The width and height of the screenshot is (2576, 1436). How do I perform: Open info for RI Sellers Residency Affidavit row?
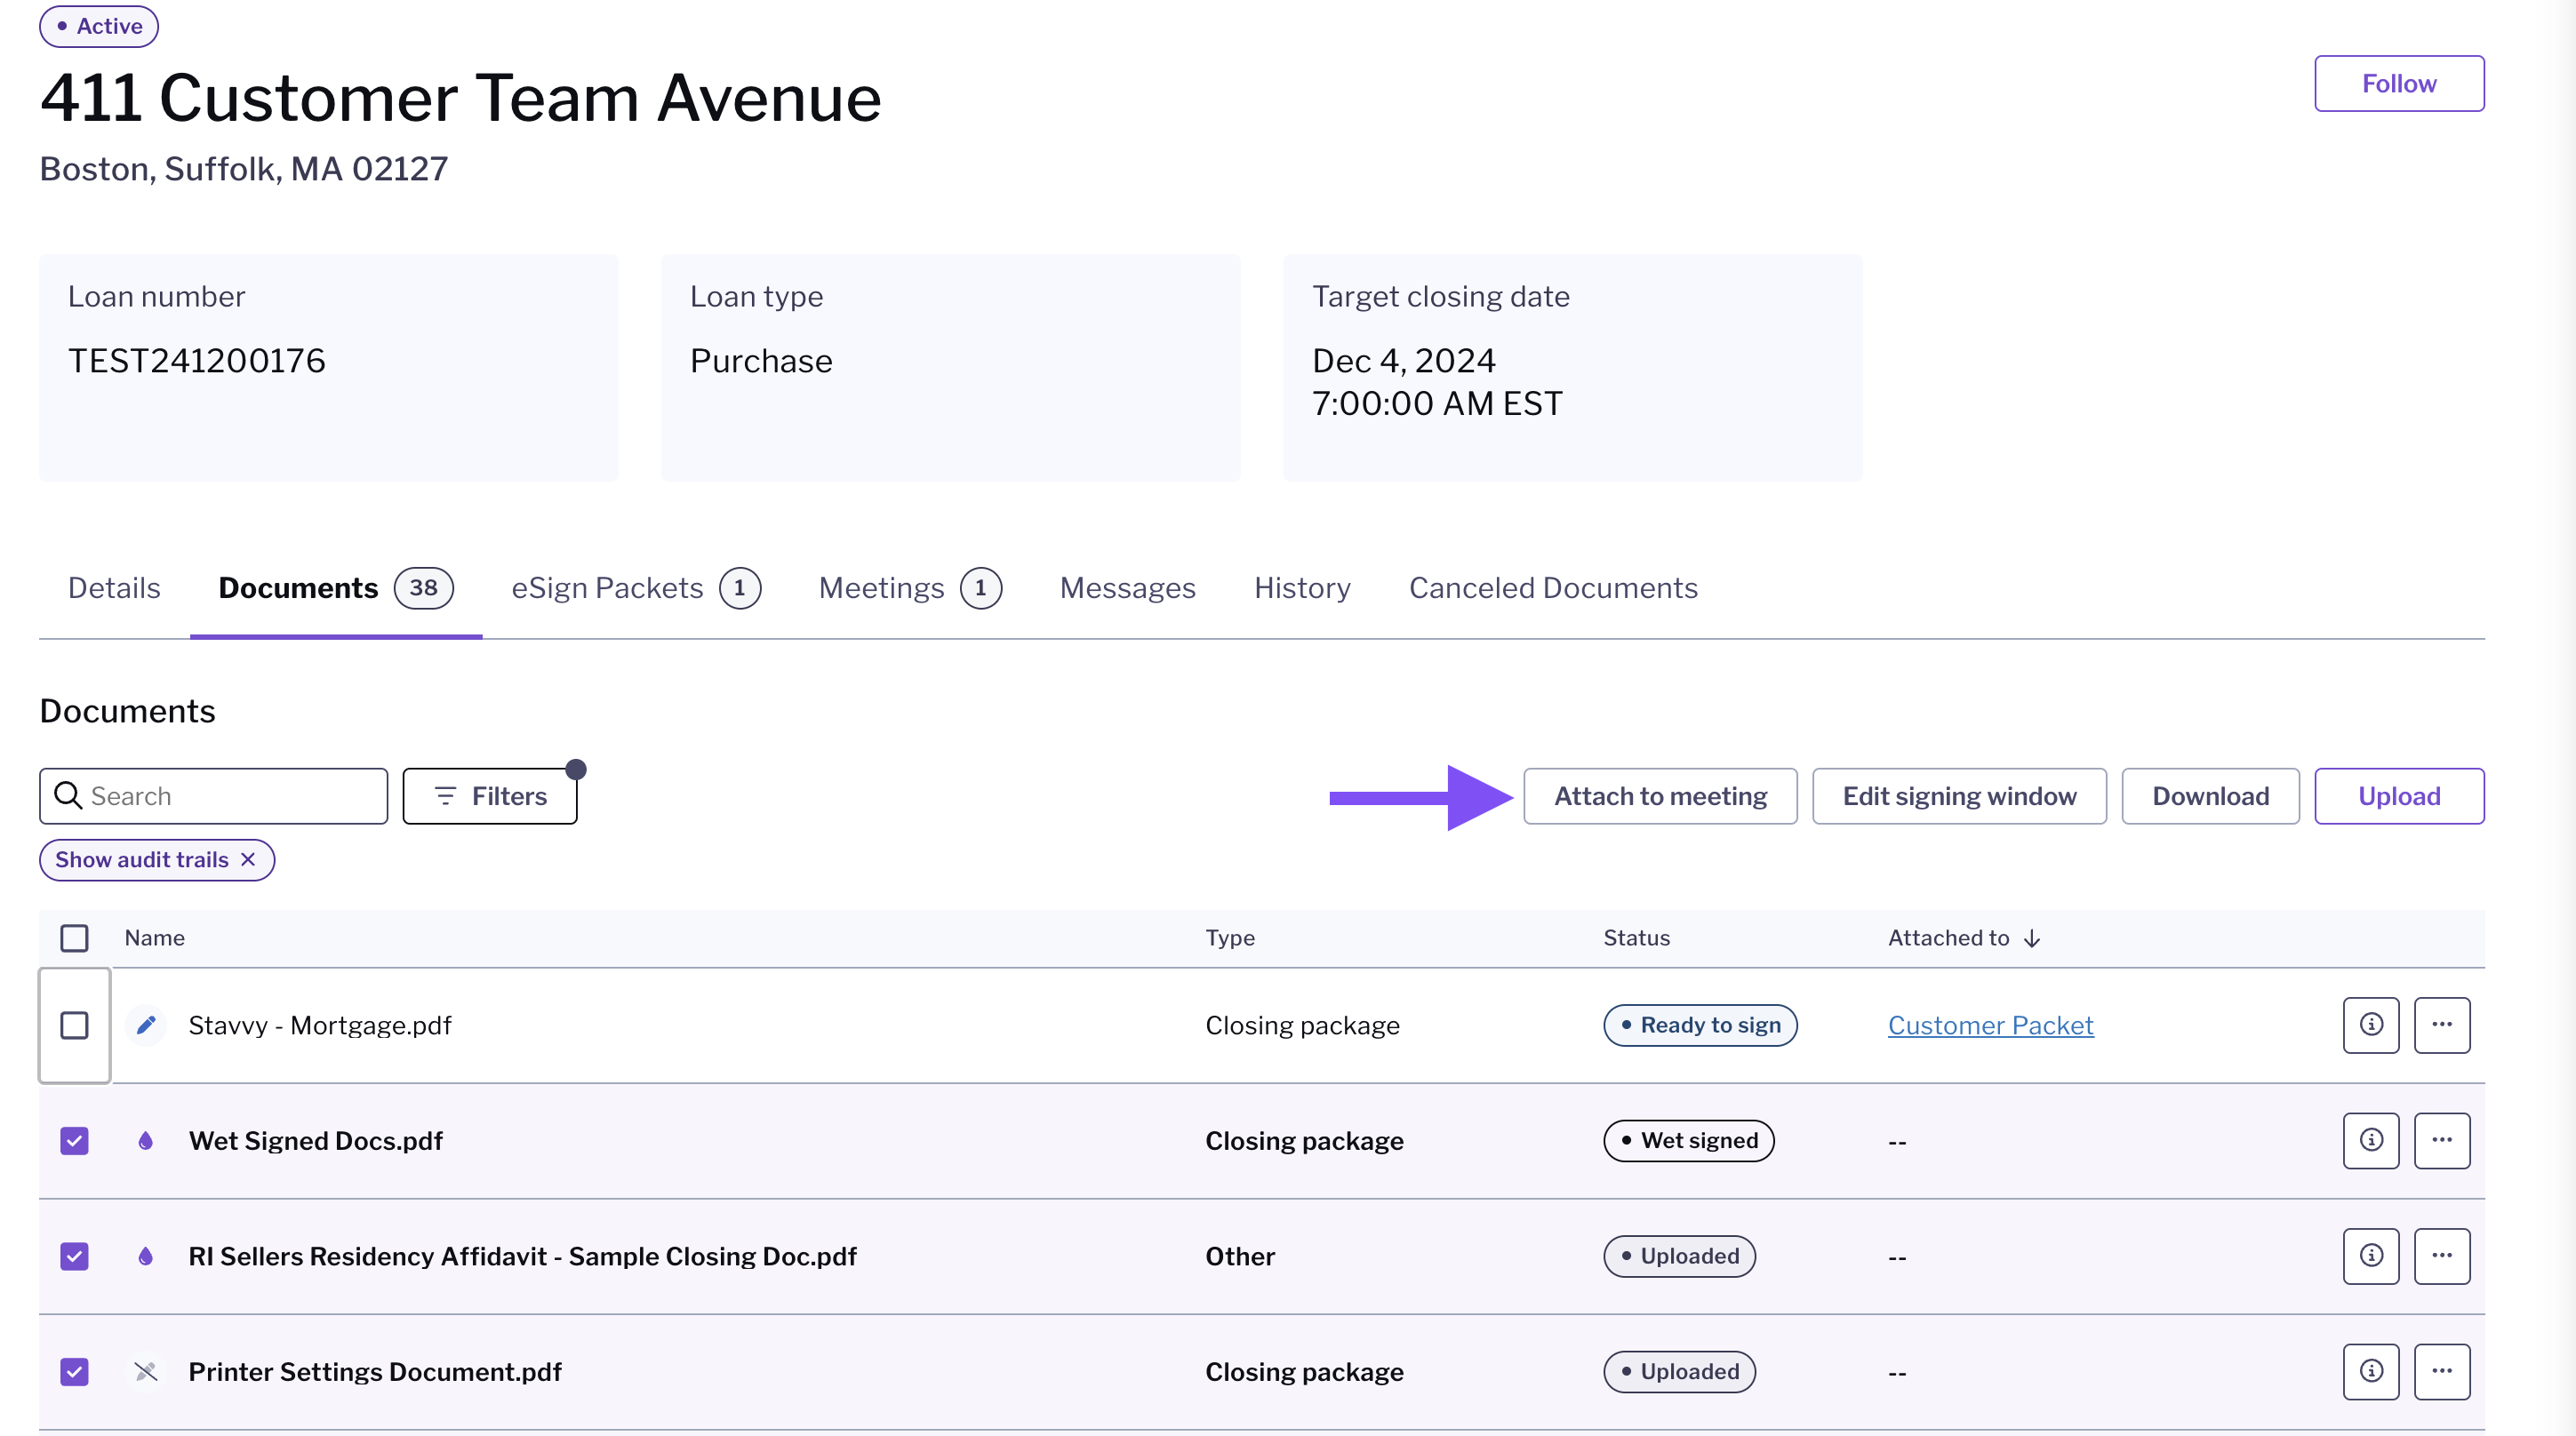coord(2370,1256)
